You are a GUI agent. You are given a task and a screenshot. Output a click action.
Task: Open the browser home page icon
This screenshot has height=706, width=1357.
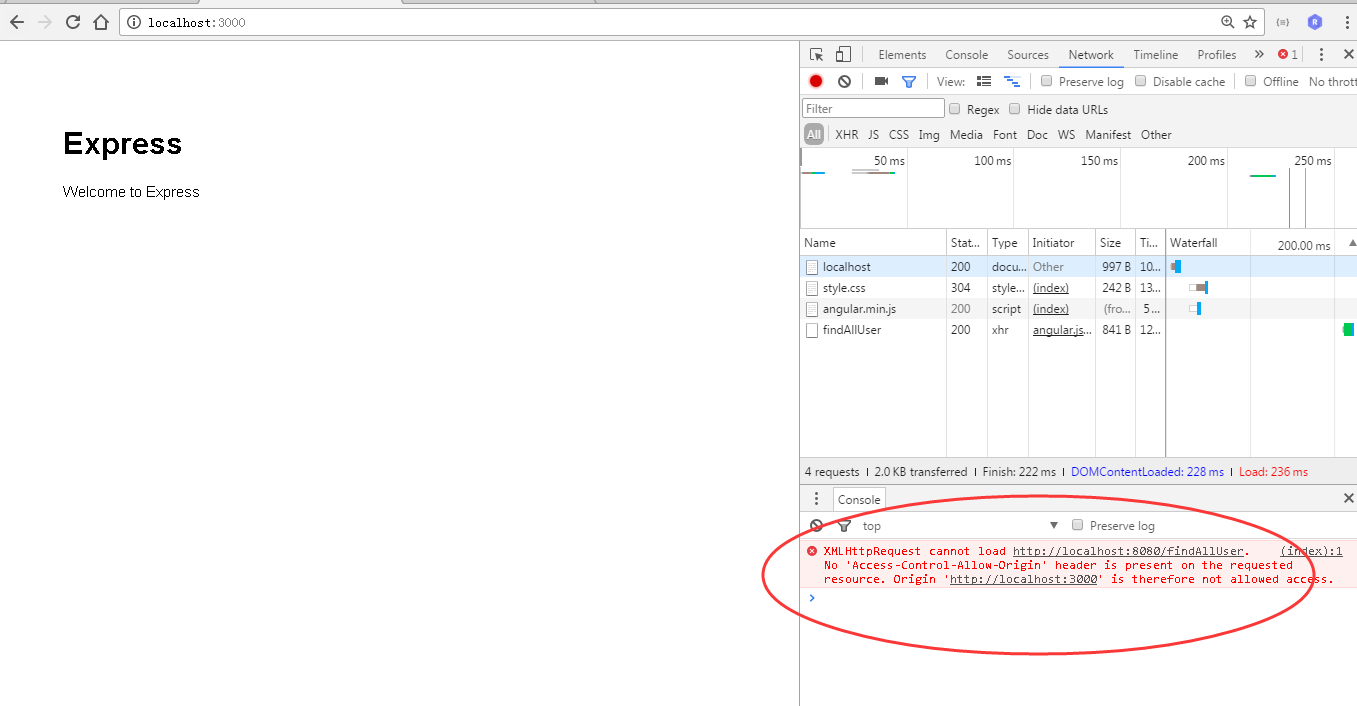point(100,22)
